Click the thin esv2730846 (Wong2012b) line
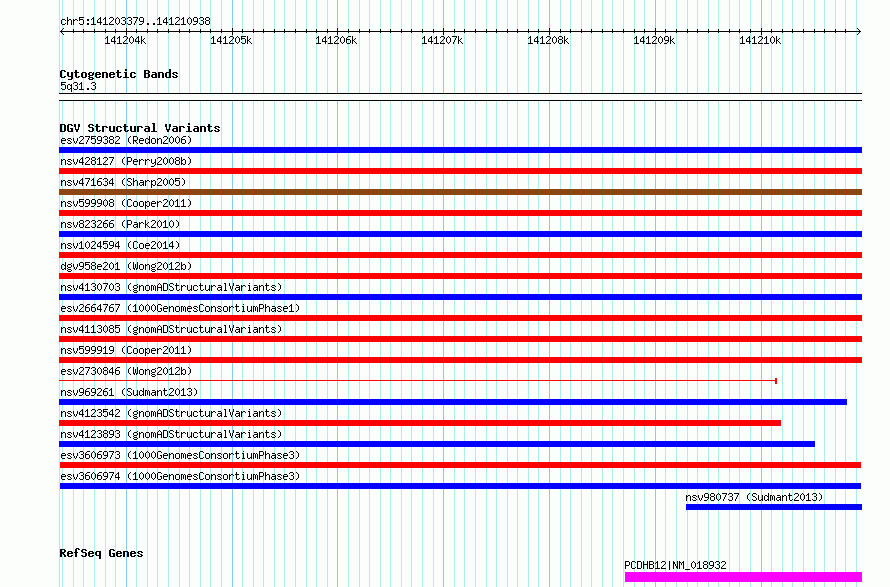Viewport: 890px width, 587px height. (418, 380)
